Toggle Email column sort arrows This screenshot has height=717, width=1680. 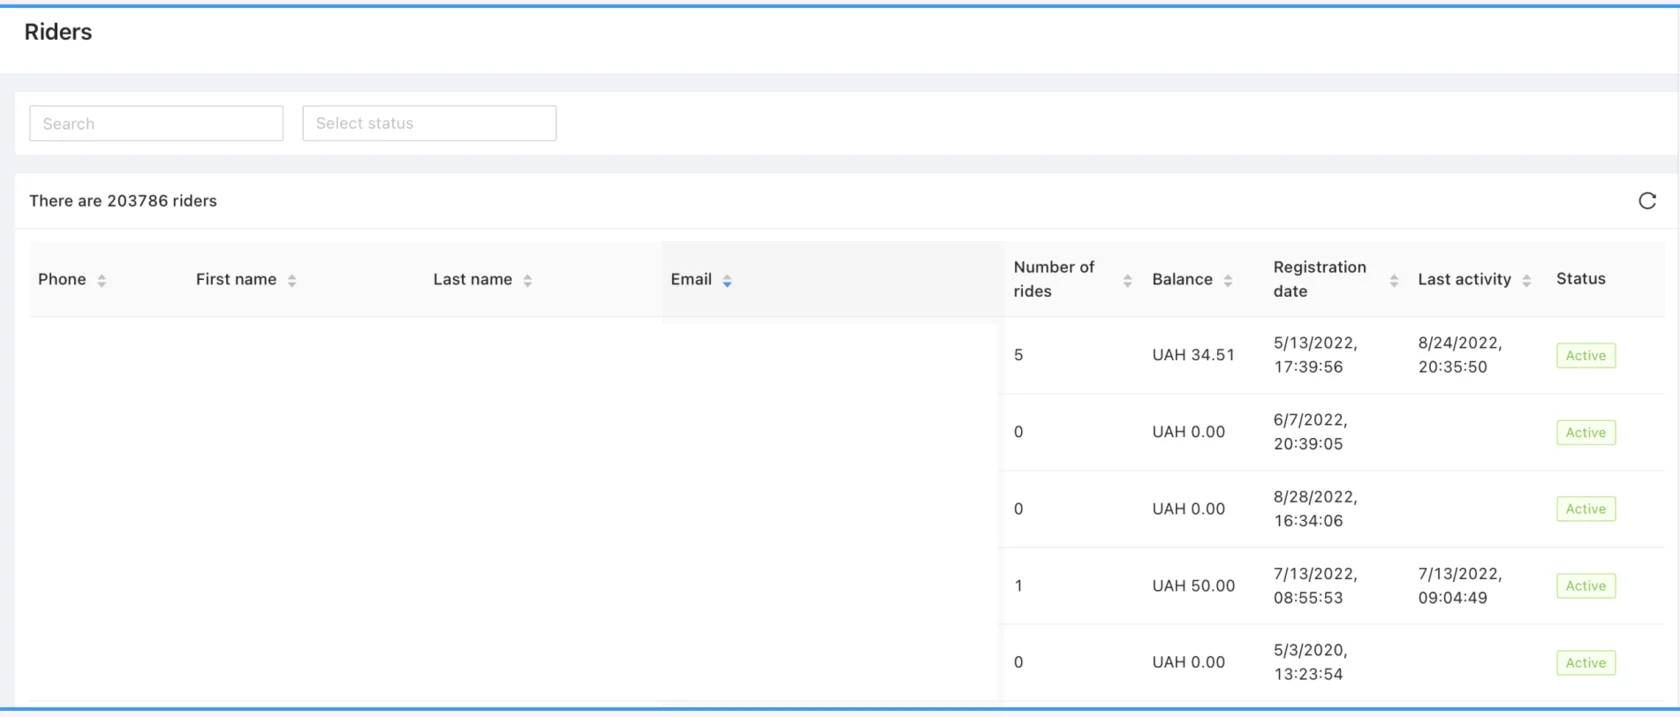[727, 281]
